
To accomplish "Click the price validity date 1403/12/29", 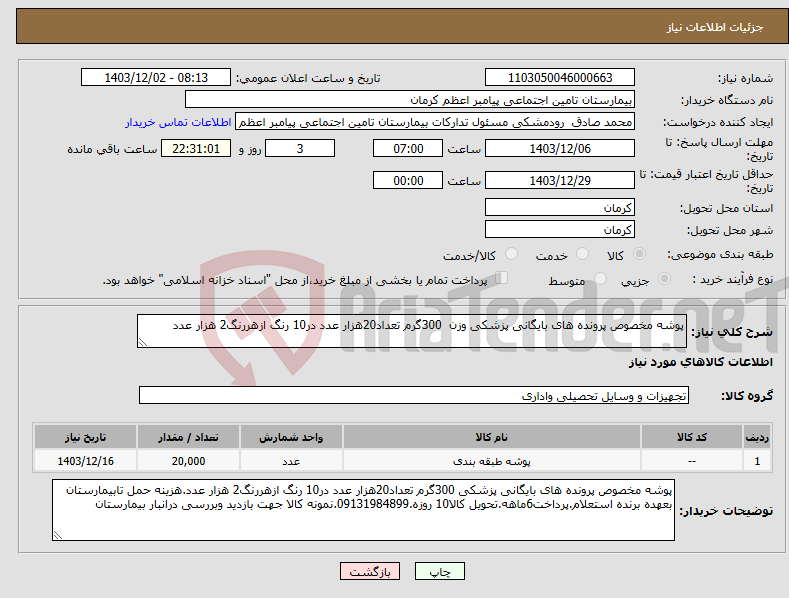I will pyautogui.click(x=560, y=180).
